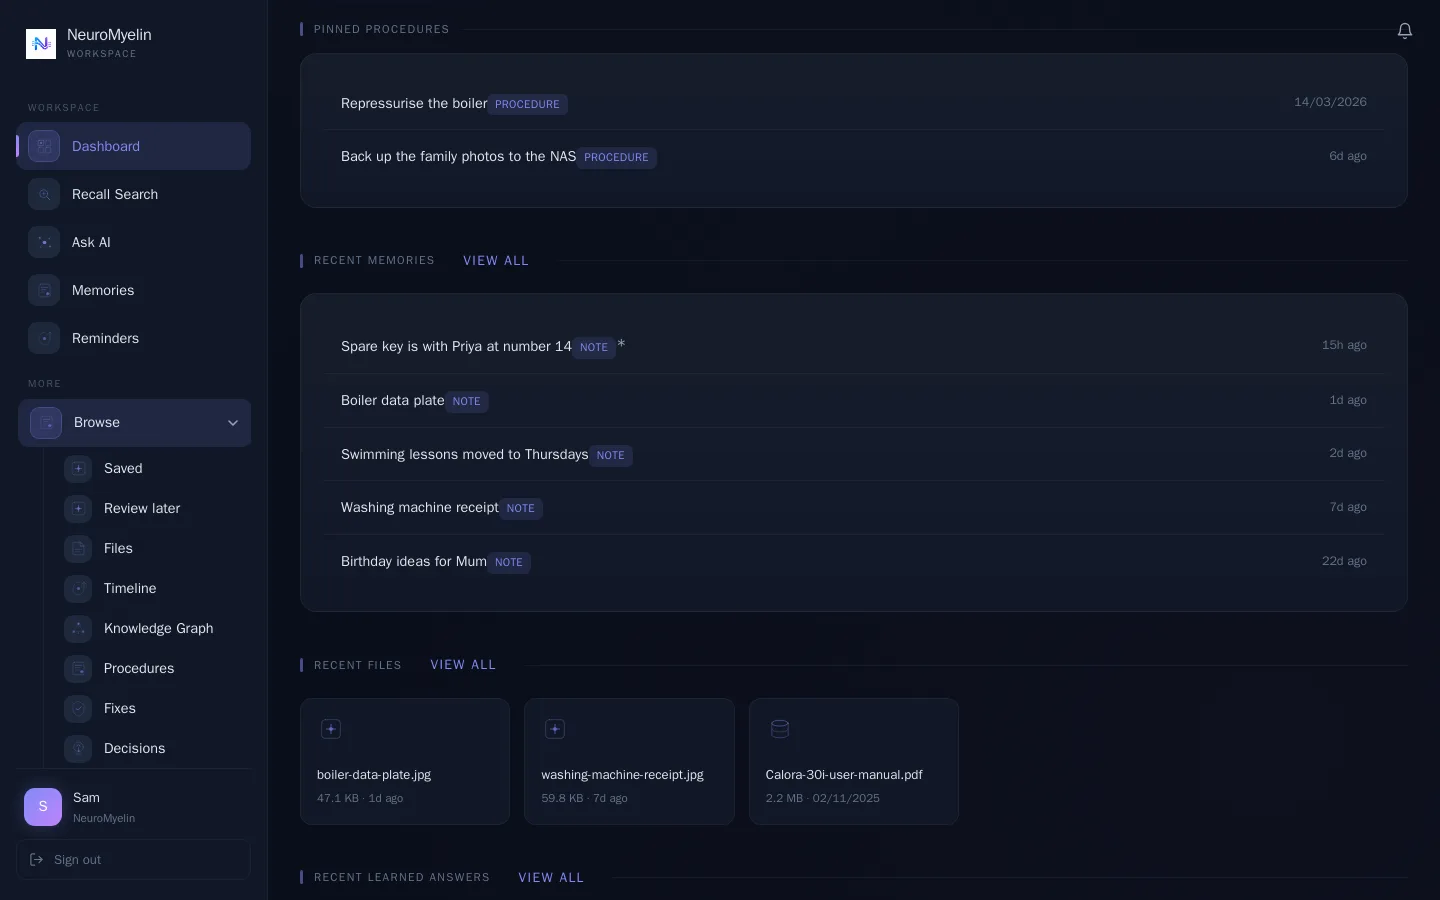The width and height of the screenshot is (1440, 900).
Task: Click the Knowledge Graph submenu icon
Action: click(78, 628)
